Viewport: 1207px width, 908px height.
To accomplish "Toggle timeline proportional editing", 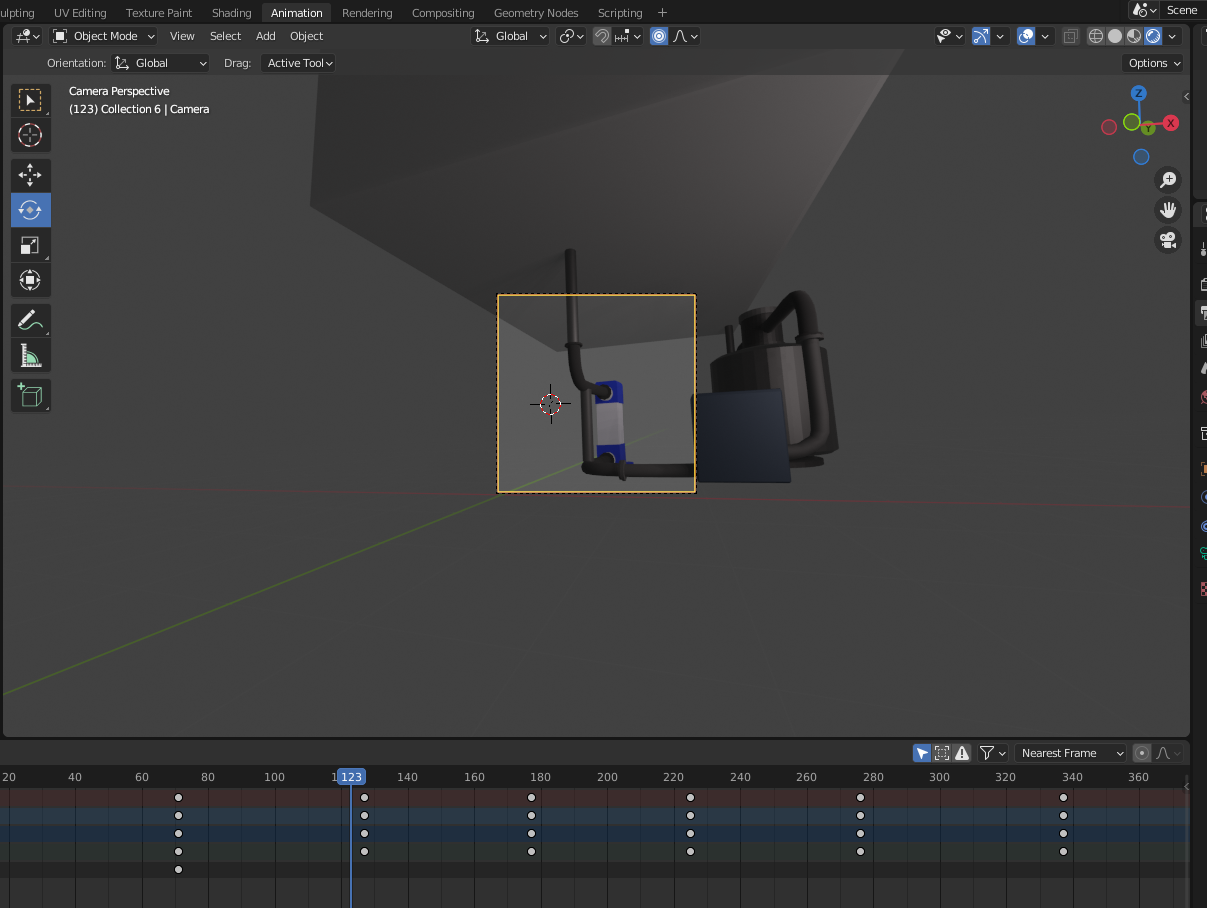I will (1142, 753).
